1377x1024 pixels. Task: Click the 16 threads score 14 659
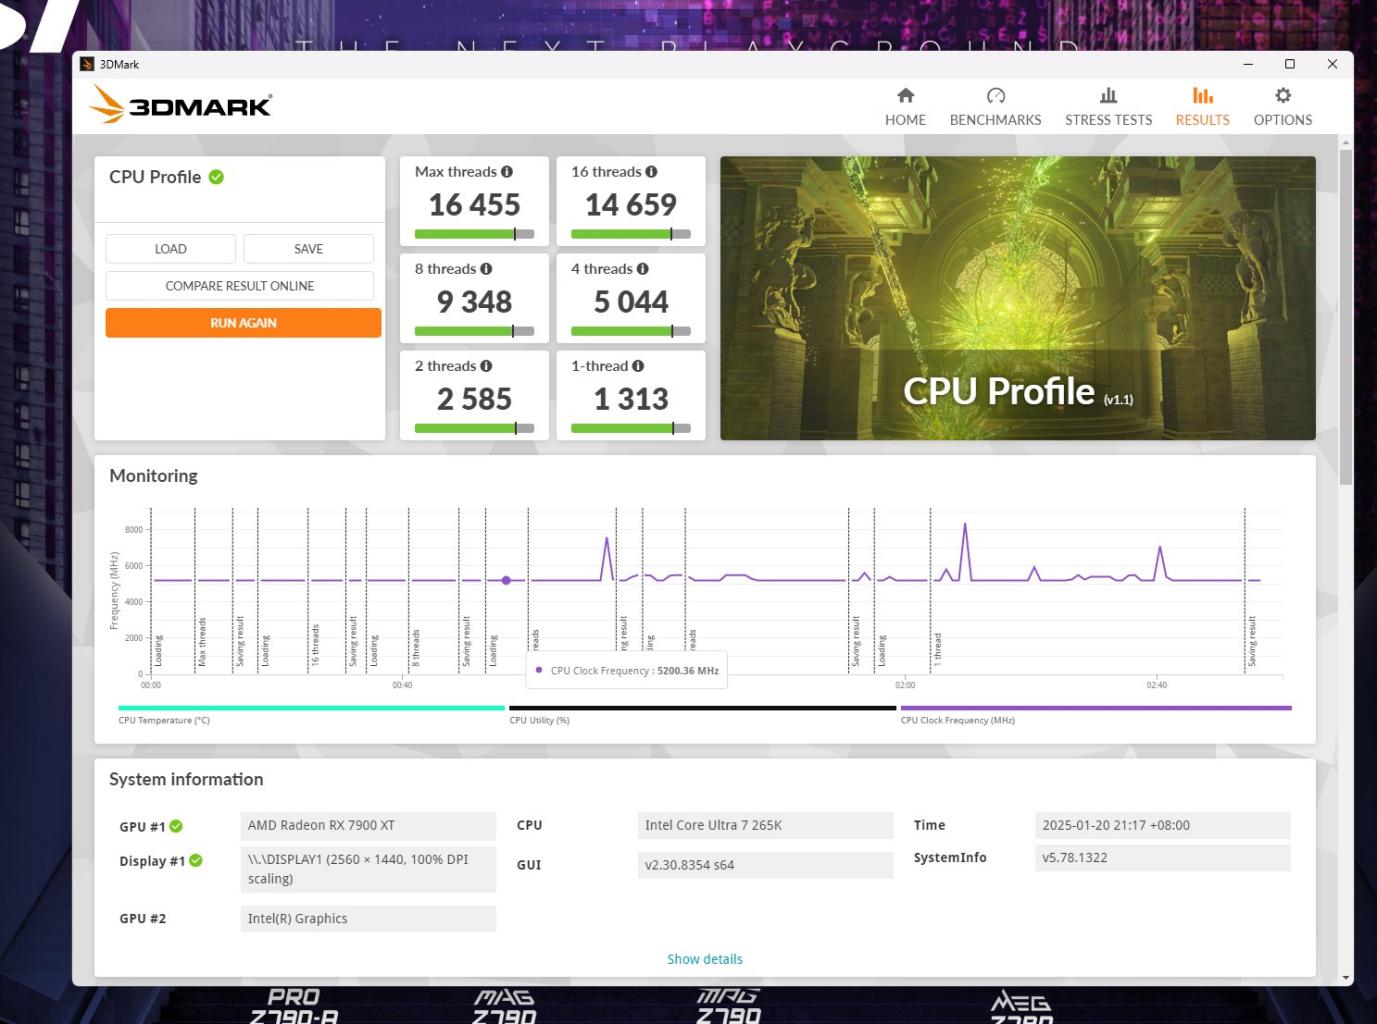pos(631,205)
